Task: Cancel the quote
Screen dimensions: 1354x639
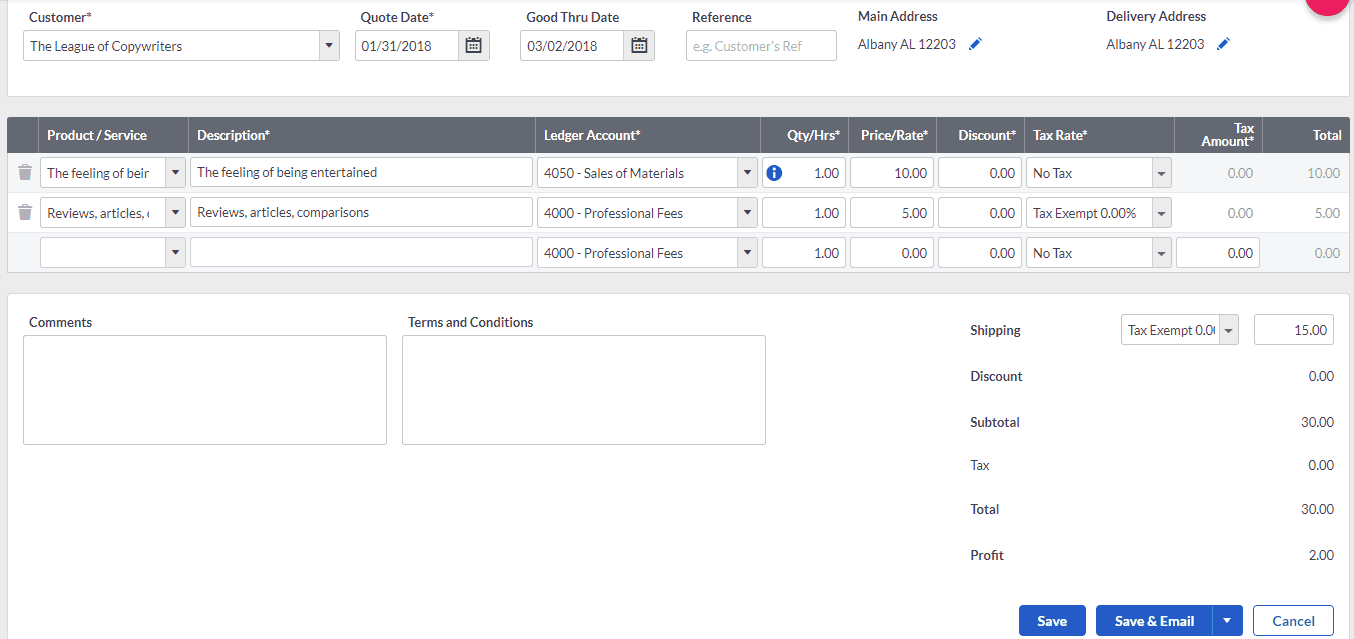Action: [x=1293, y=620]
